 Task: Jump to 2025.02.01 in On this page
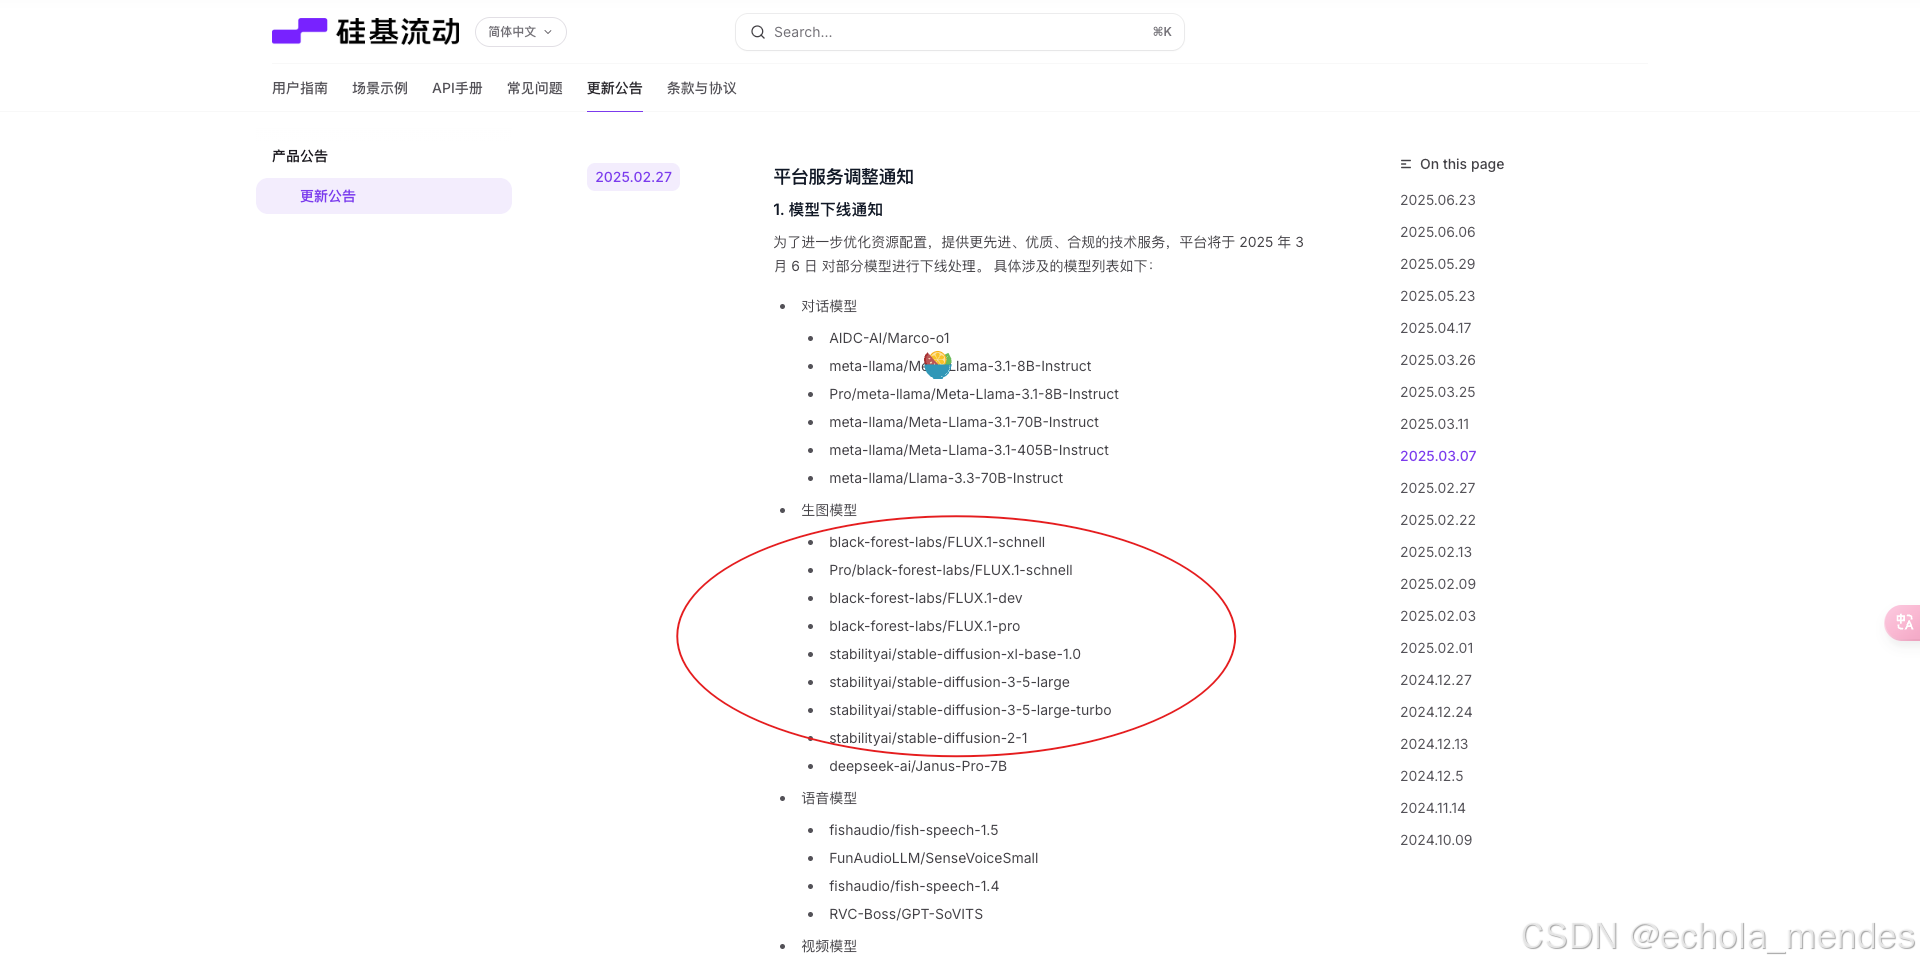coord(1437,648)
